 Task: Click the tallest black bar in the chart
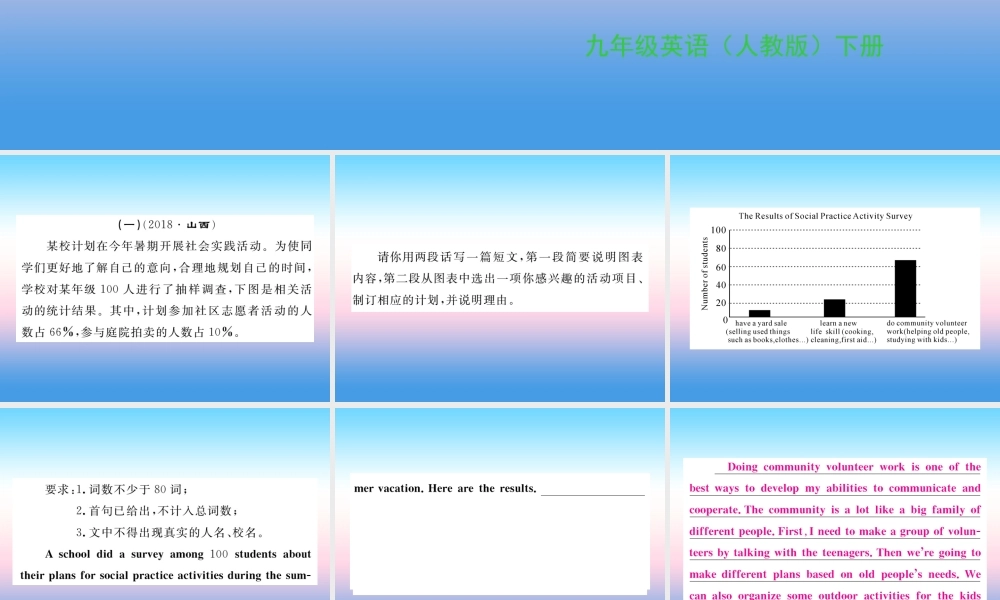point(905,288)
